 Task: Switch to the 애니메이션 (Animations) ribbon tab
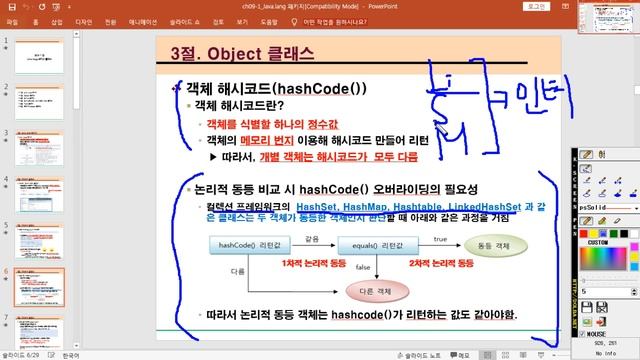point(143,22)
